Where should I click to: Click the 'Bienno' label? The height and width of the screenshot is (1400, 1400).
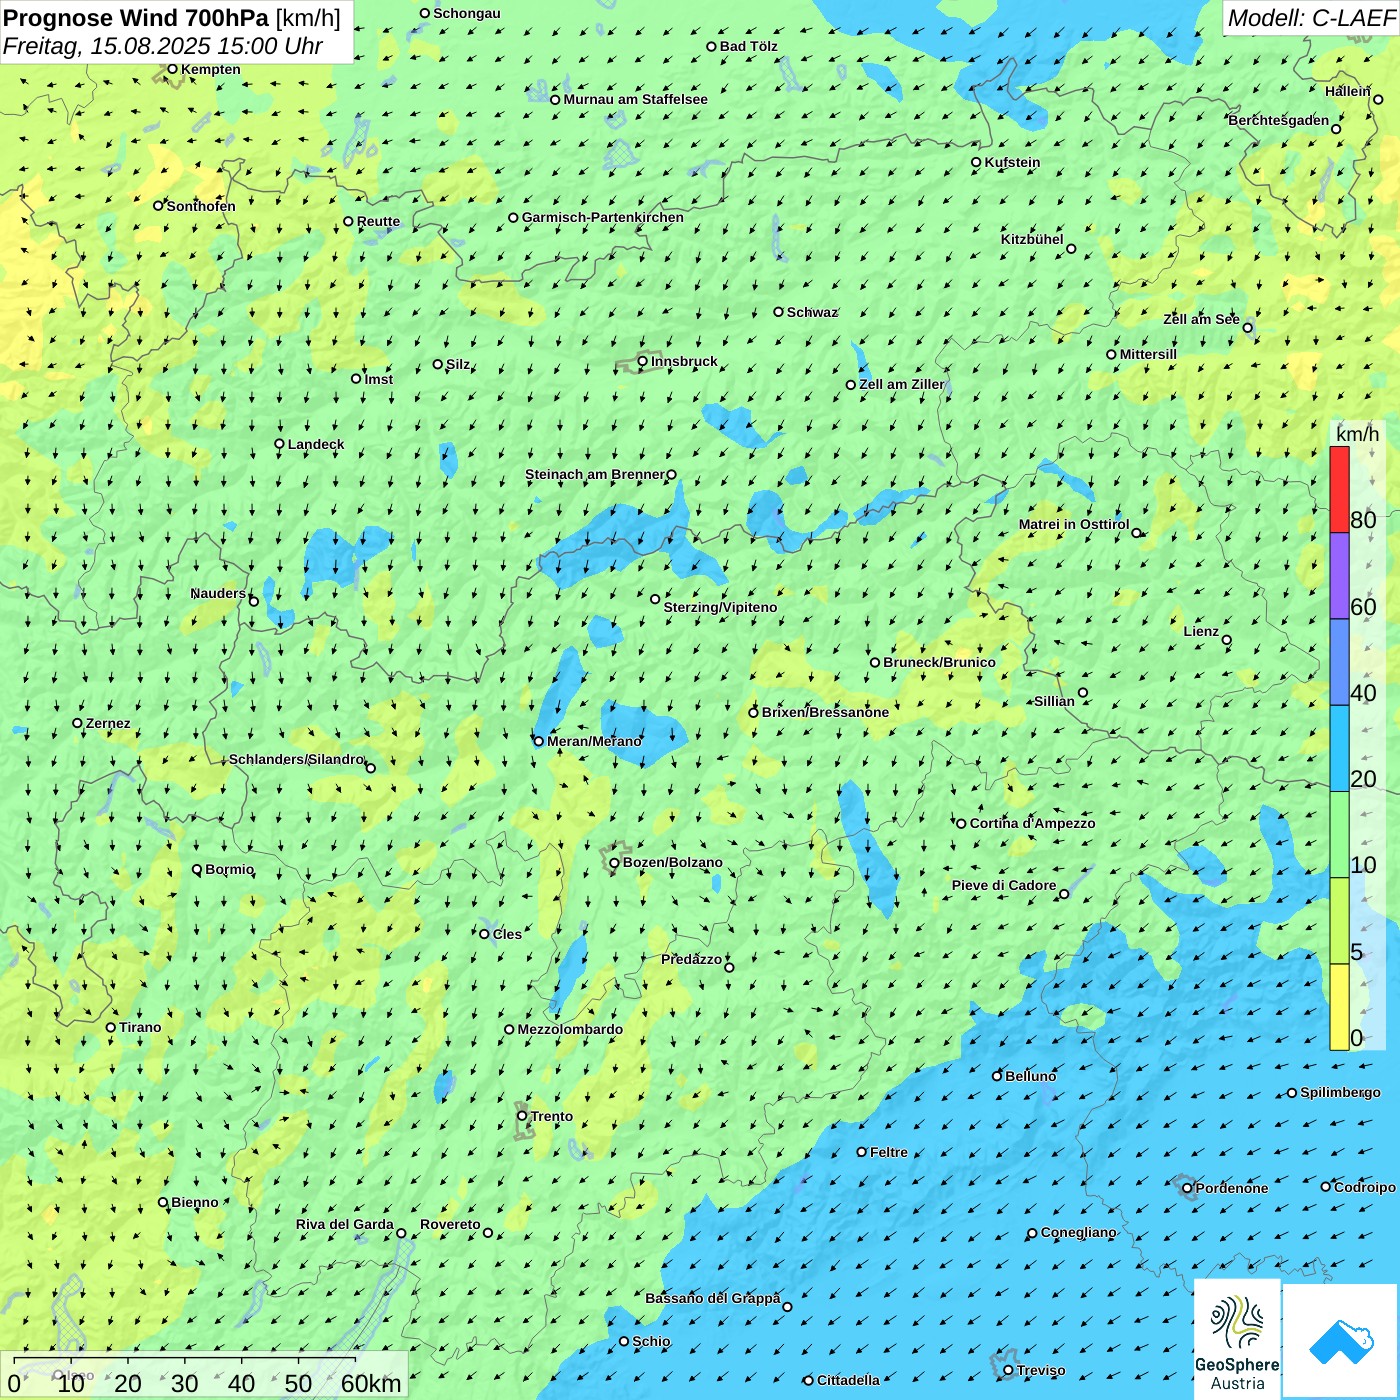coord(195,1202)
